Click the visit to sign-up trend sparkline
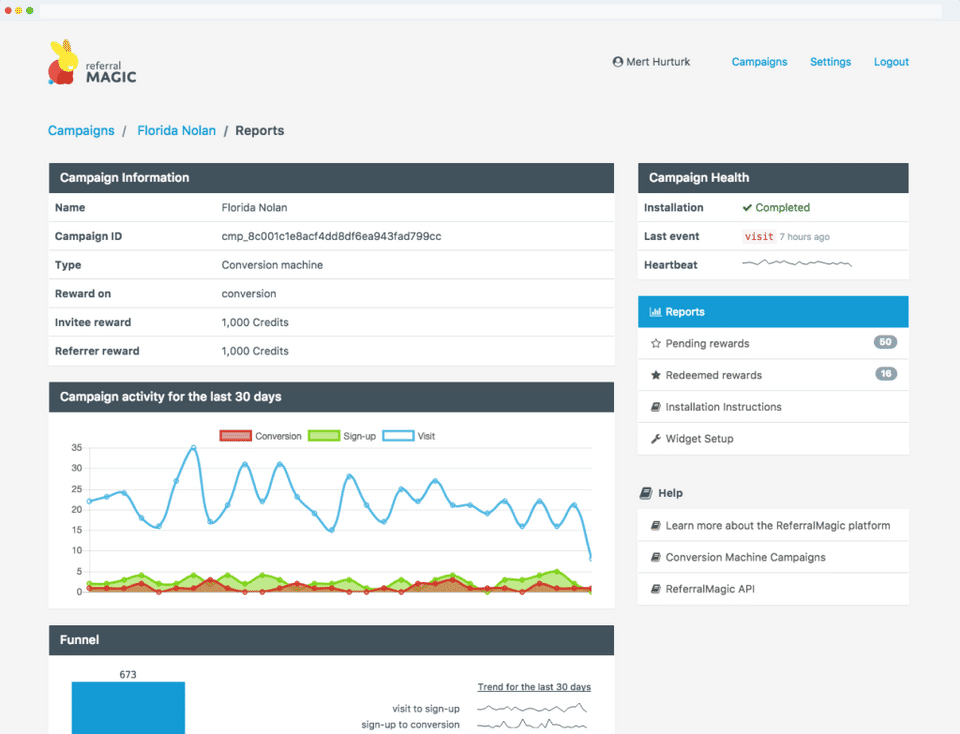The height and width of the screenshot is (734, 960). 531,708
